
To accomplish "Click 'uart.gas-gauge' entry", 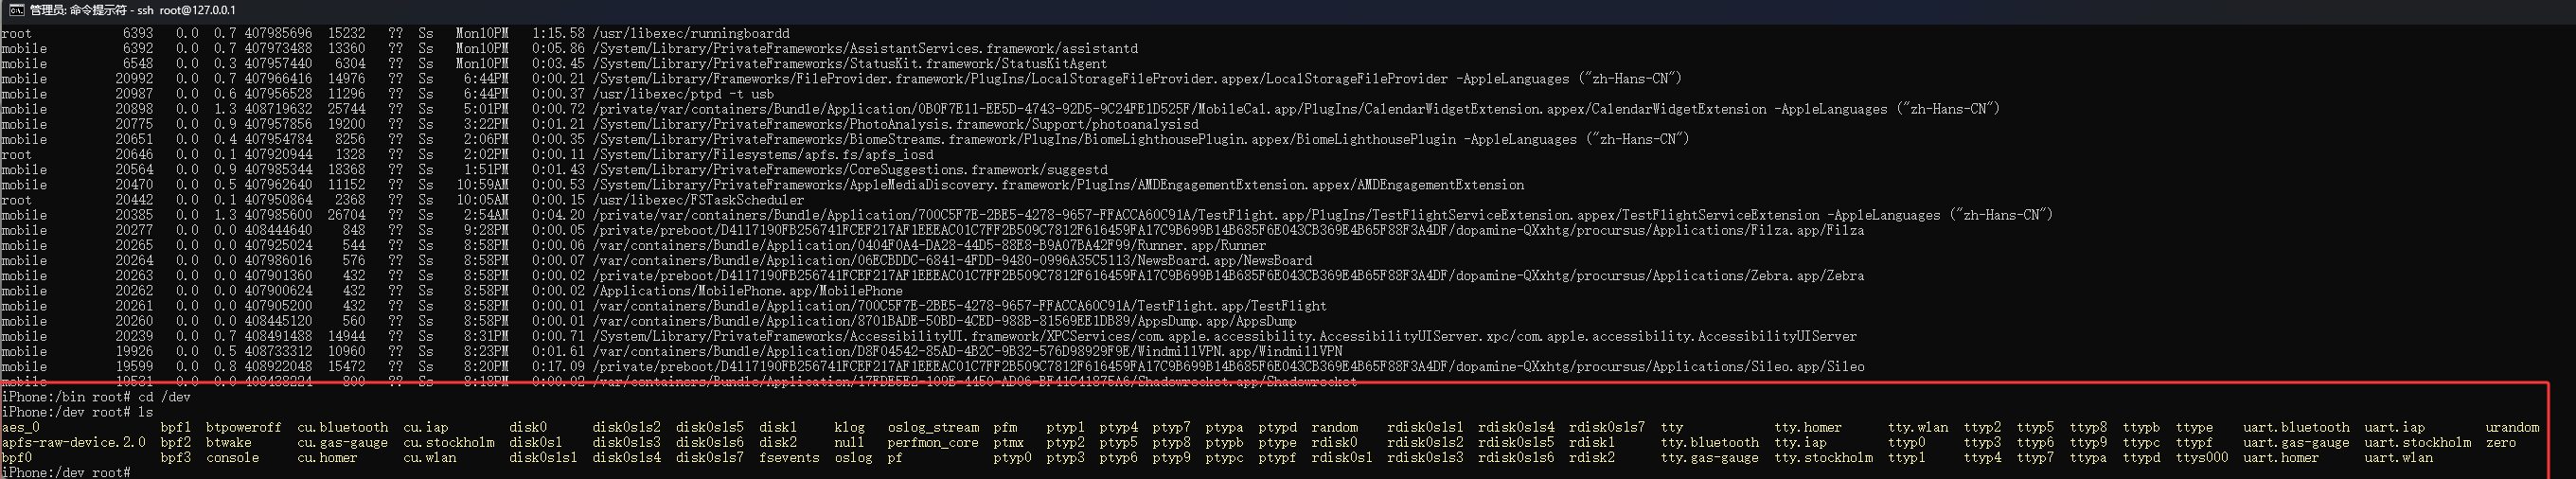I will click(x=2297, y=442).
